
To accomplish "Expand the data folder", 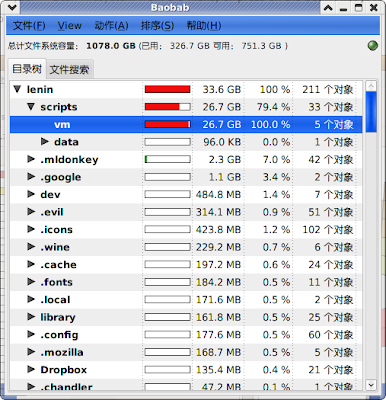I will point(45,142).
